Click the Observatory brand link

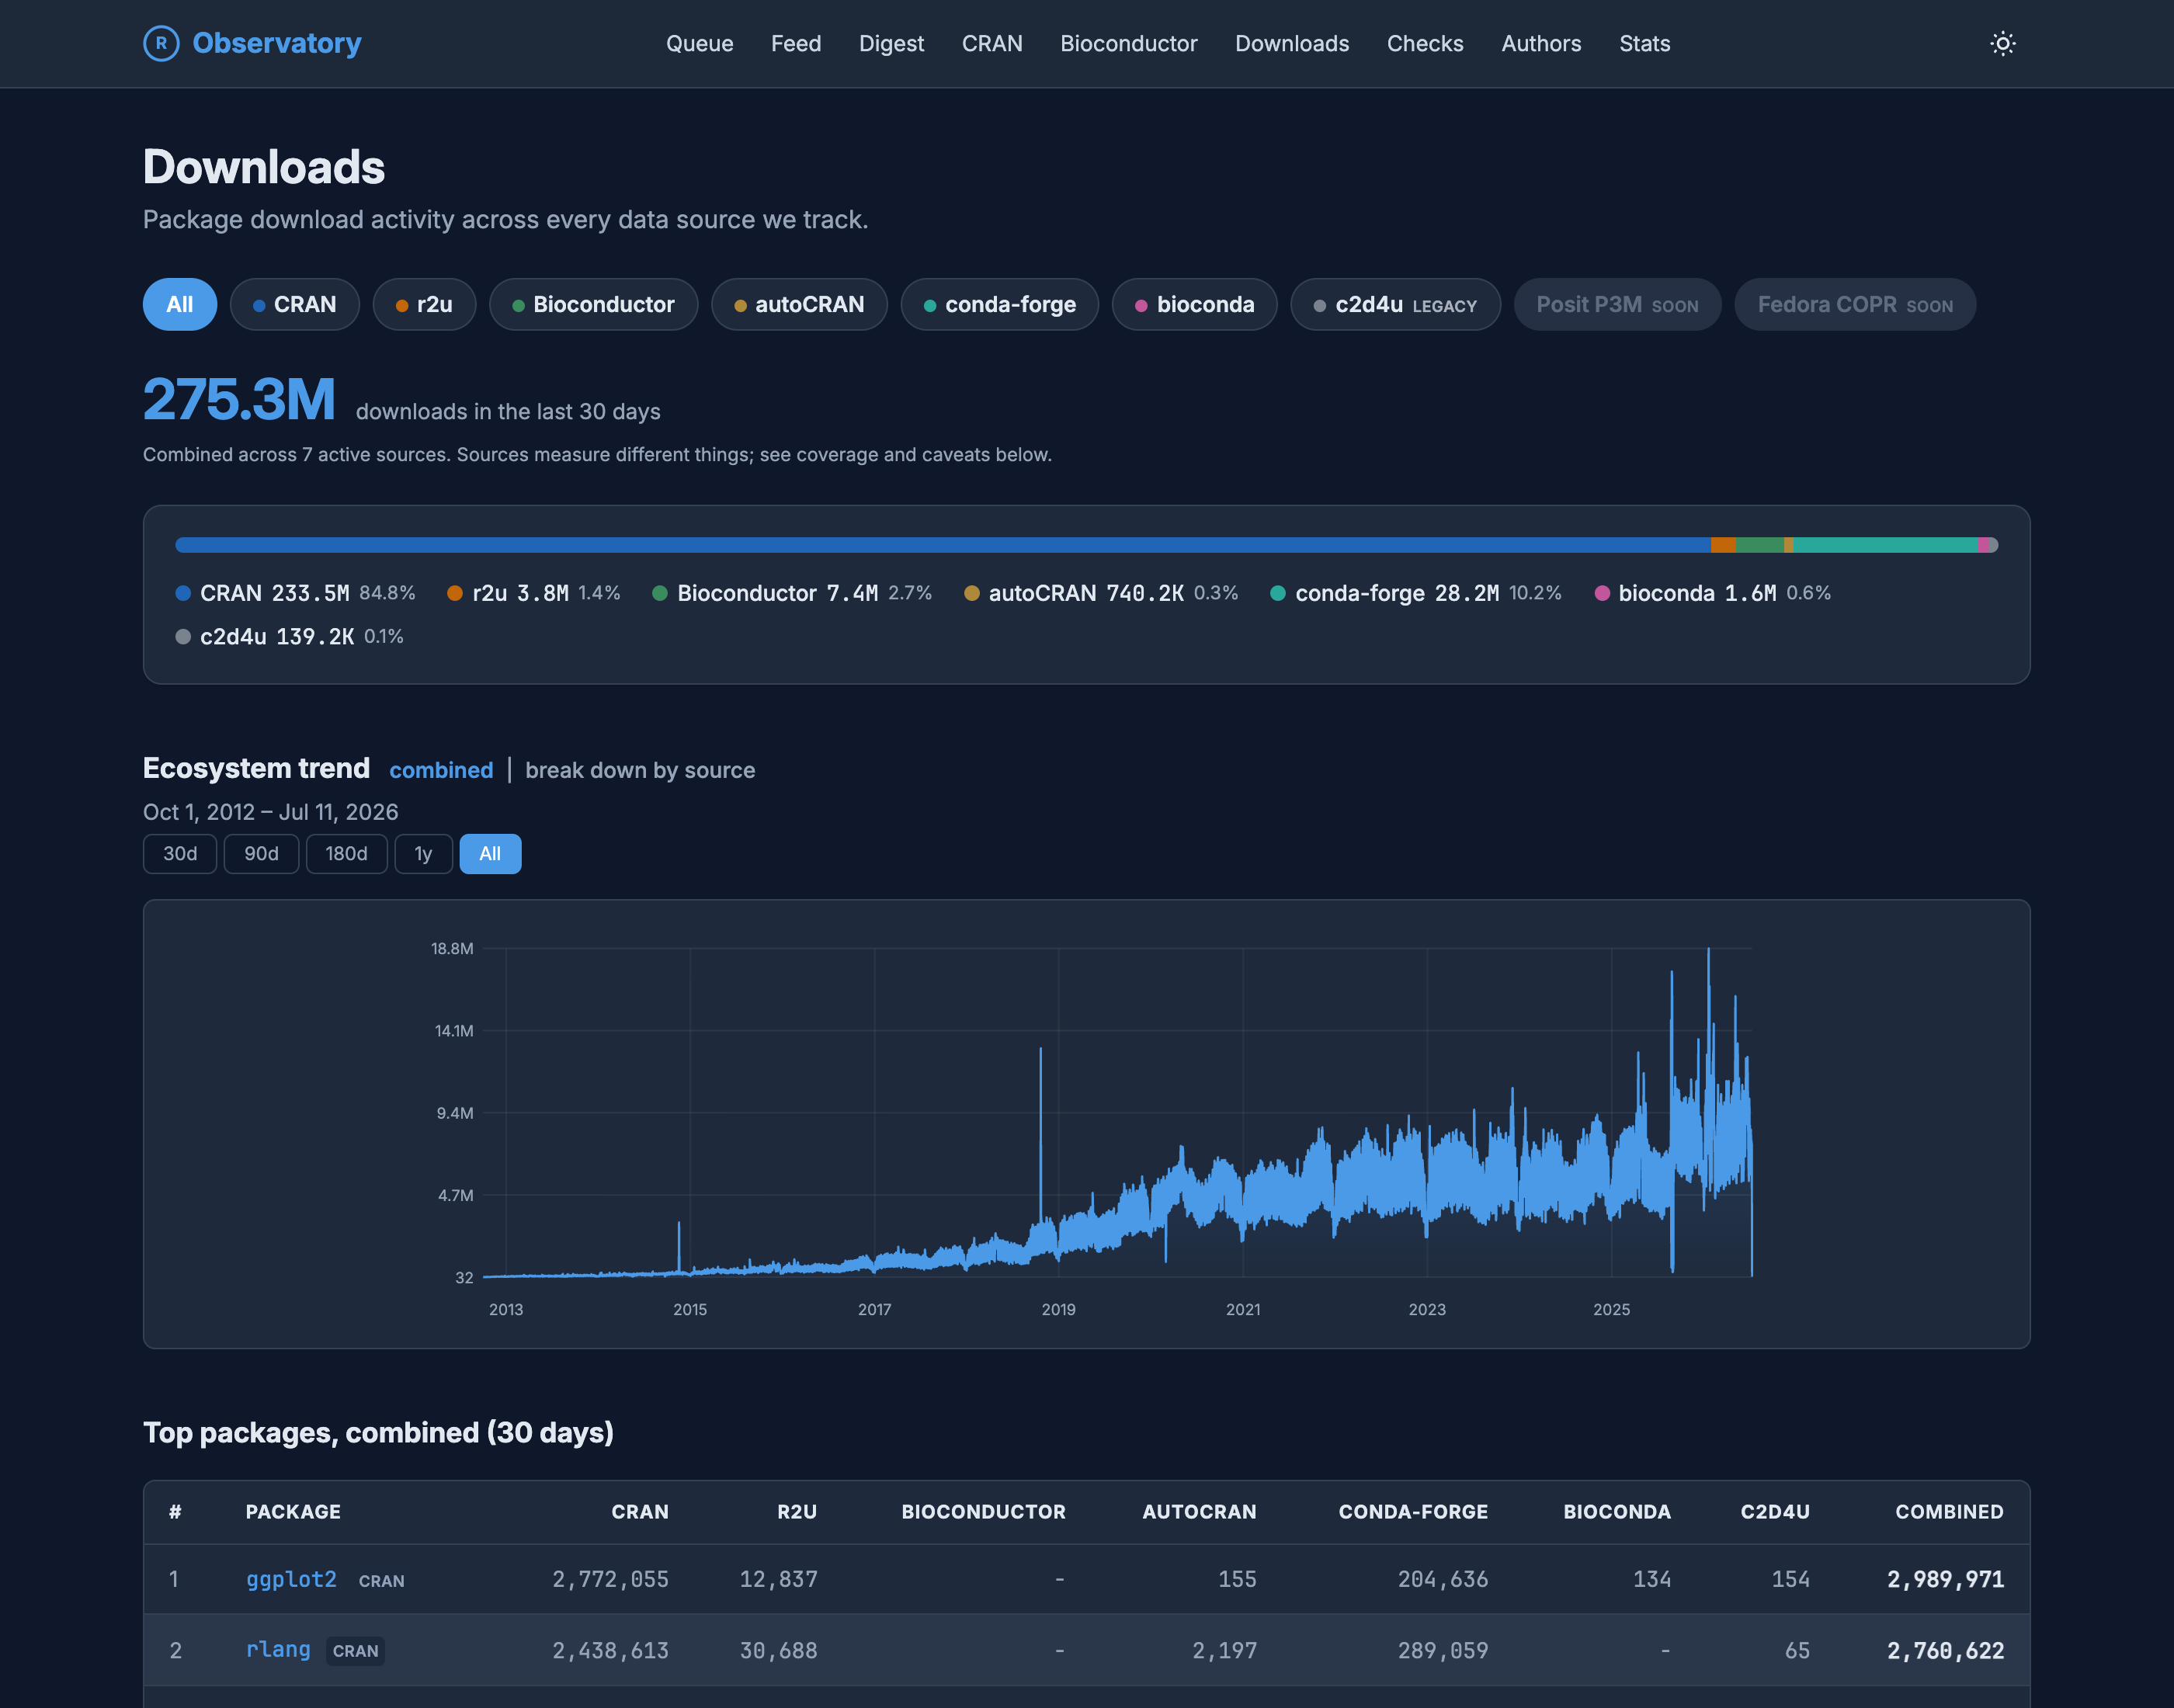click(252, 43)
